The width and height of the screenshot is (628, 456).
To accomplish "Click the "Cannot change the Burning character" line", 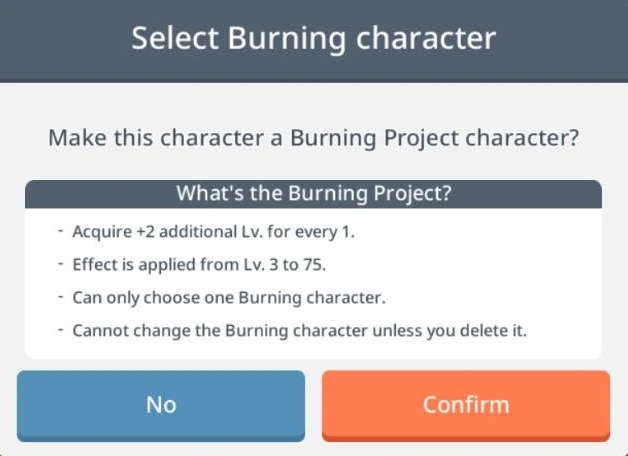I will point(299,332).
